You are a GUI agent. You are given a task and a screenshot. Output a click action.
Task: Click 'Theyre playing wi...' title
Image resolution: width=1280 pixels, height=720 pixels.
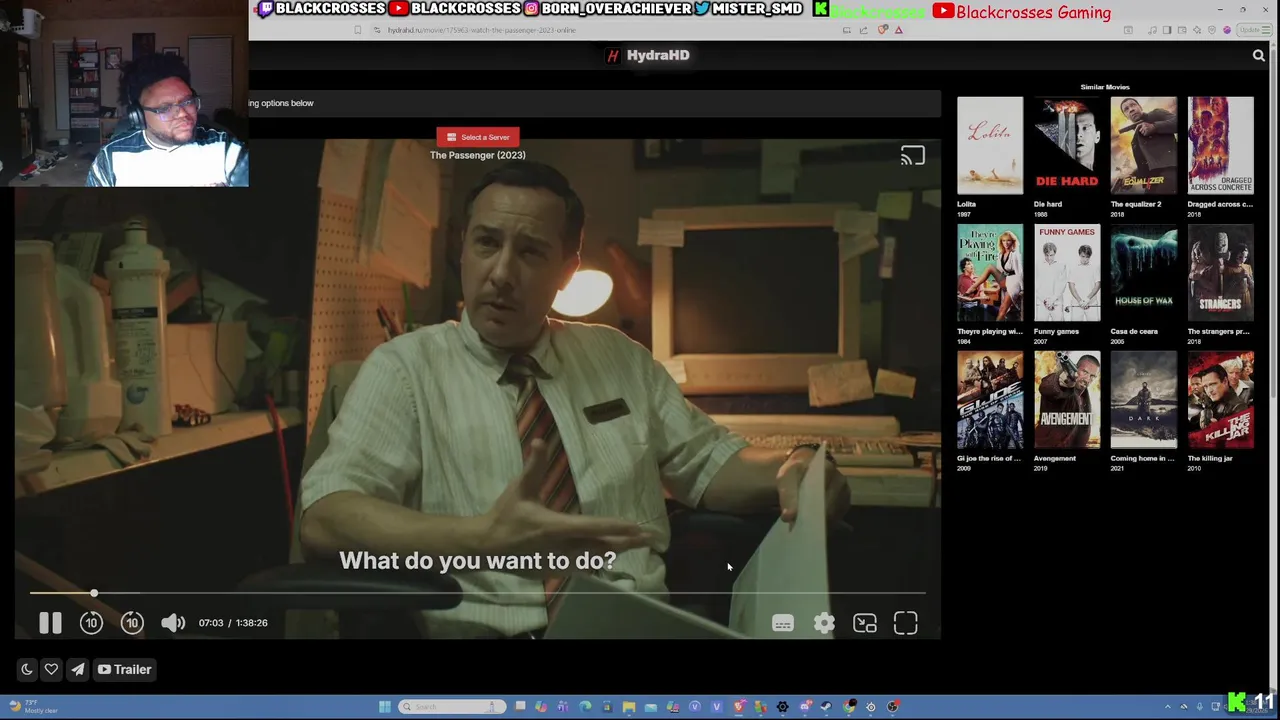pyautogui.click(x=990, y=331)
